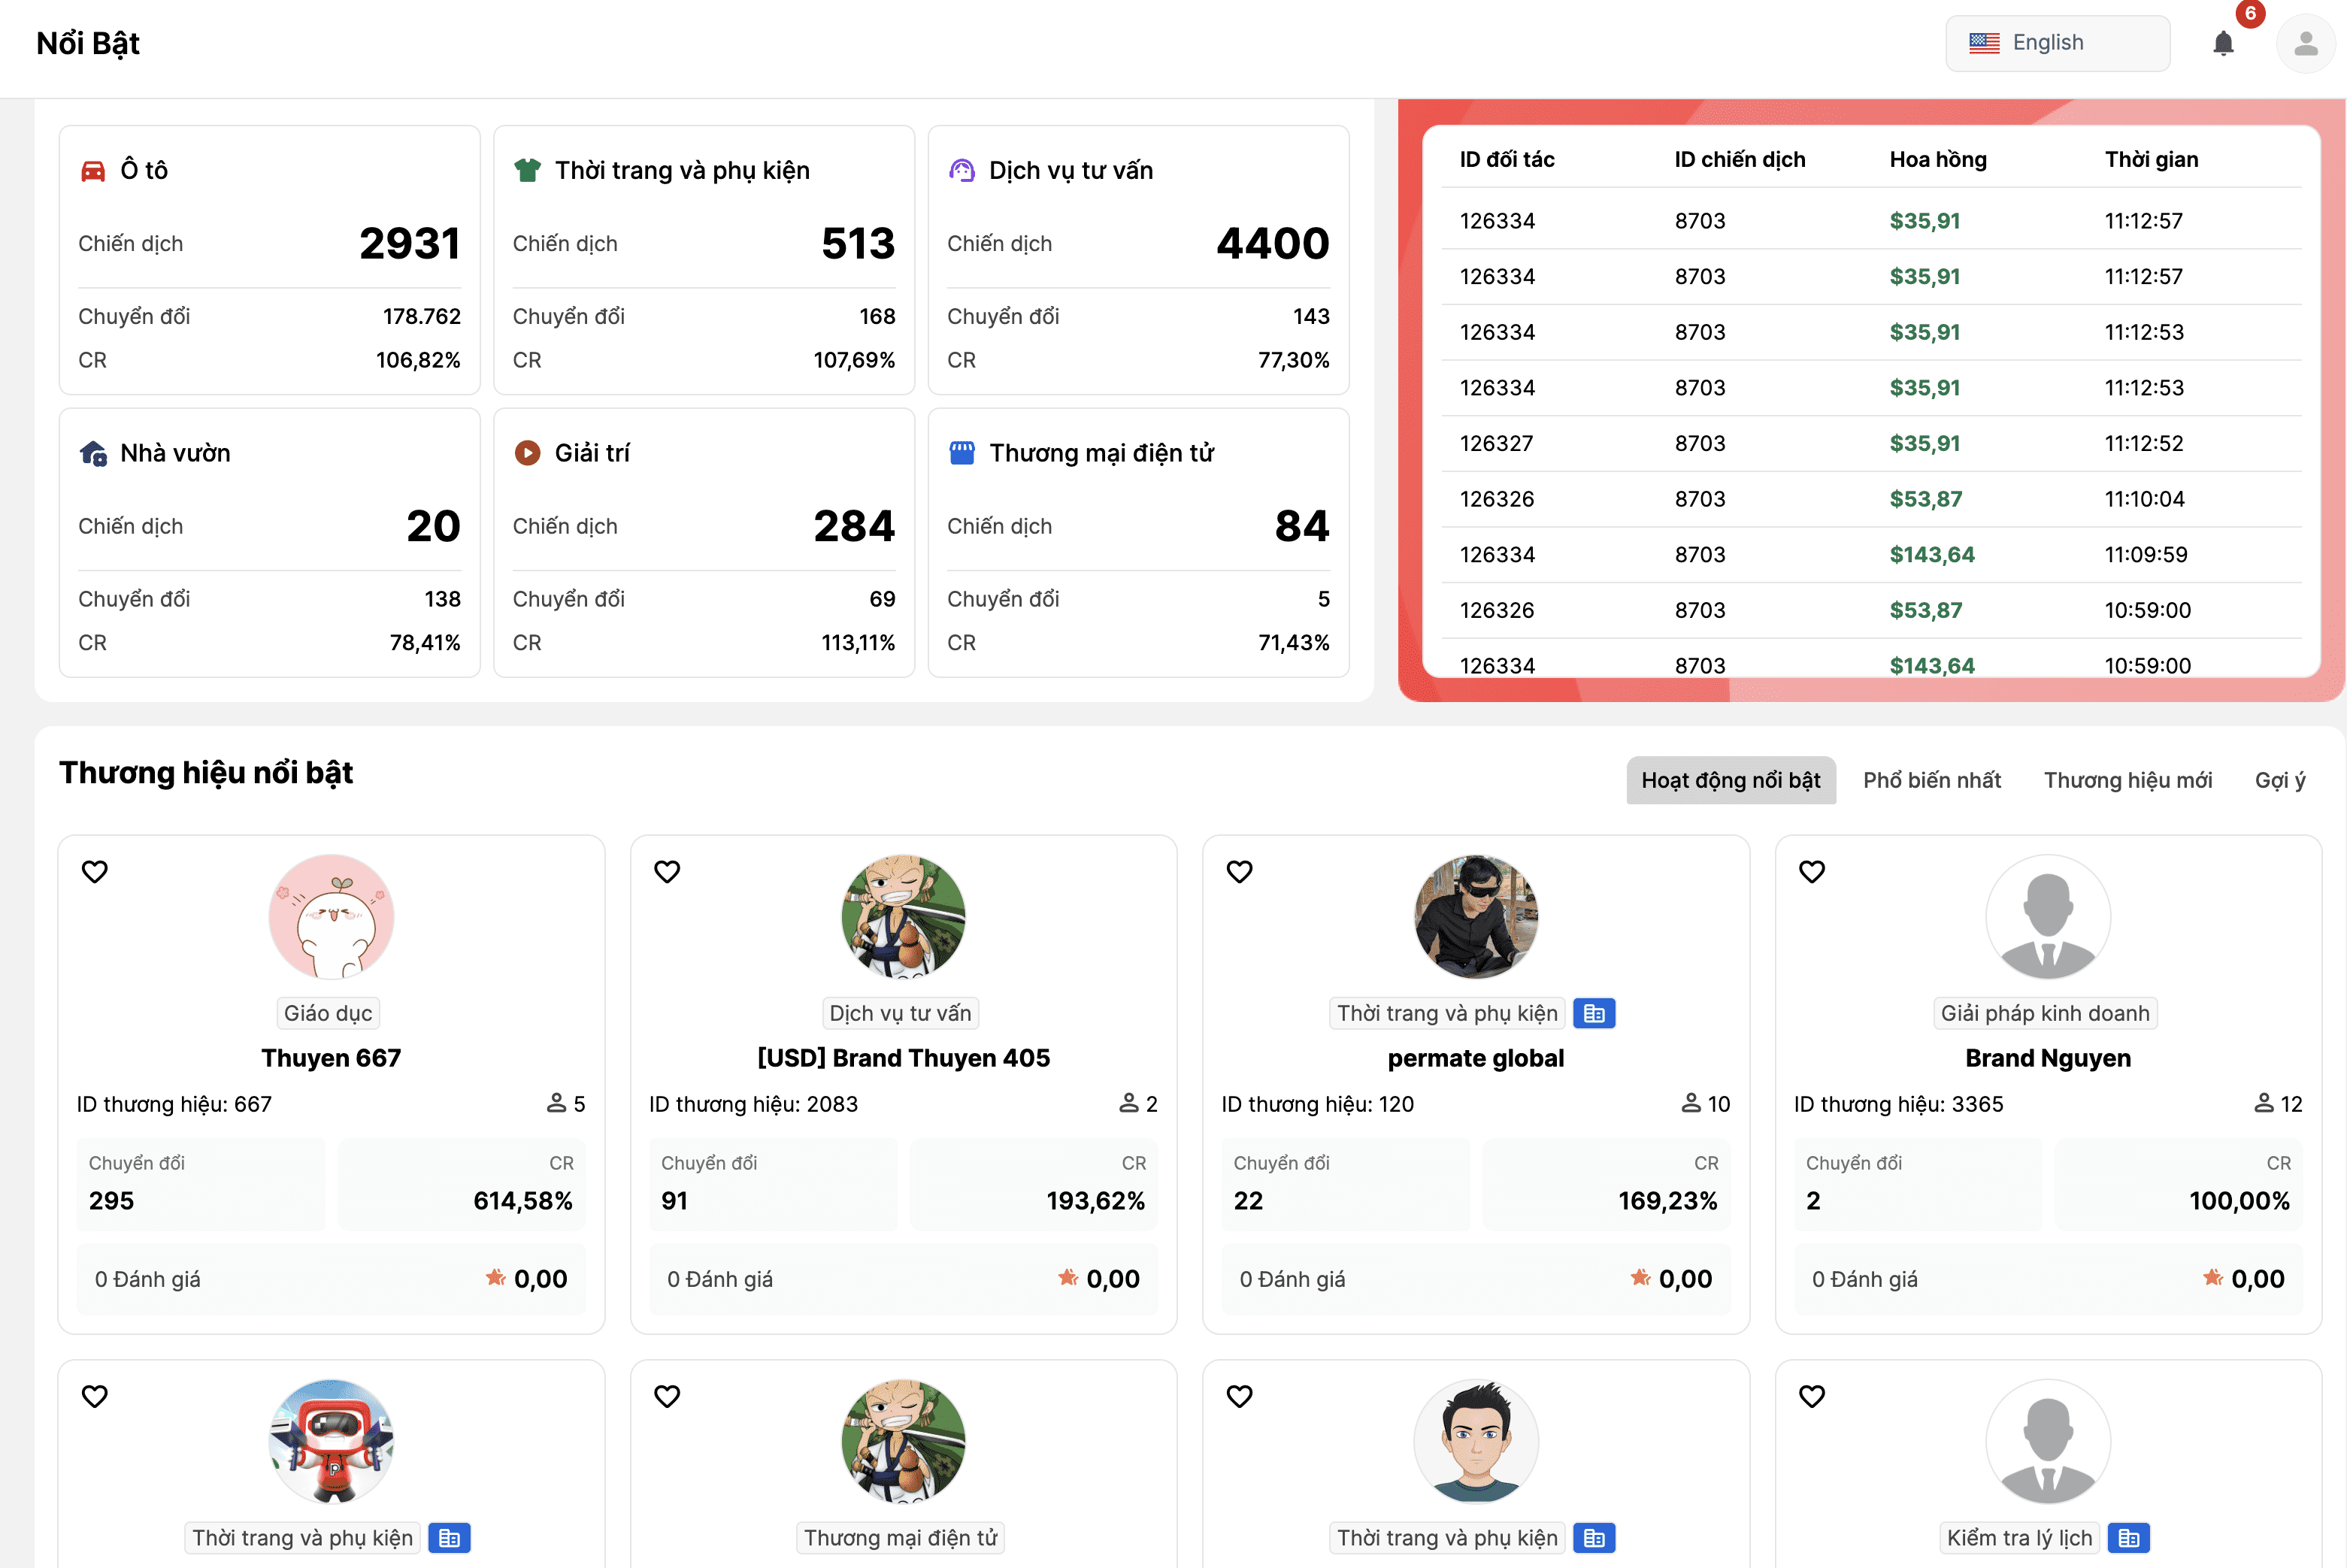Open the notifications bell icon
The image size is (2347, 1568).
point(2223,44)
